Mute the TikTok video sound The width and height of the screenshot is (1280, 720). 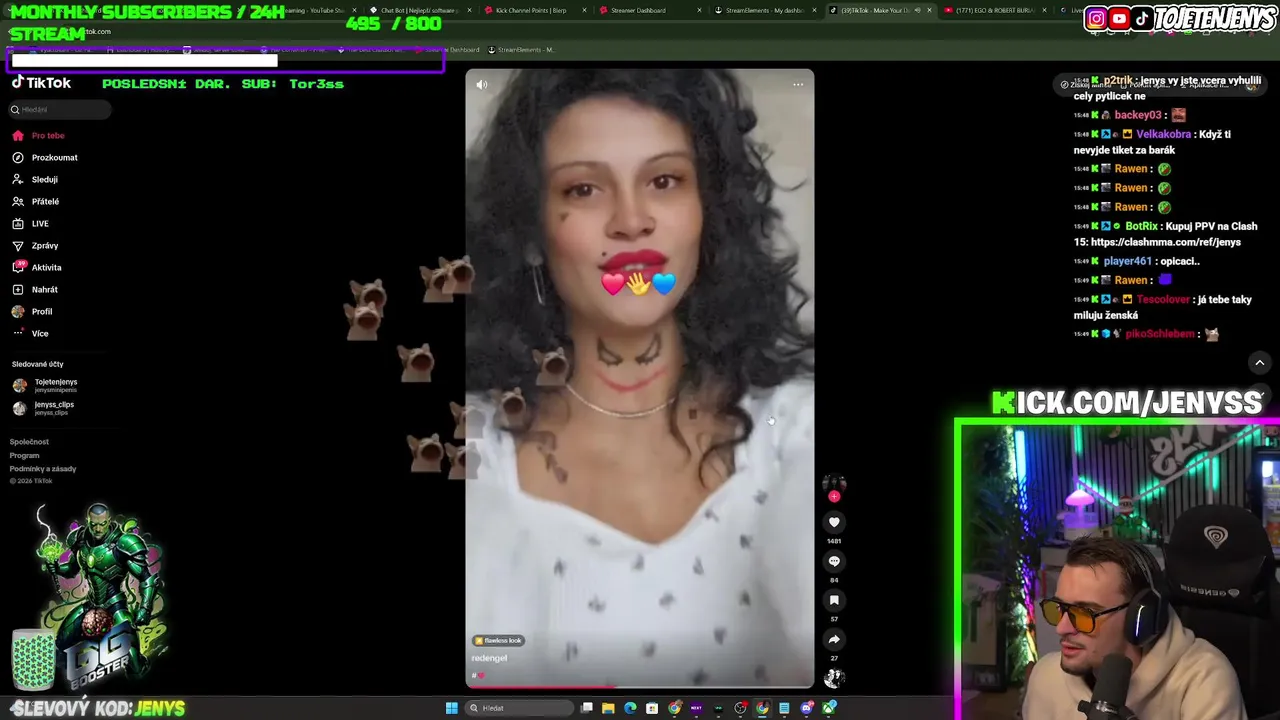[482, 85]
